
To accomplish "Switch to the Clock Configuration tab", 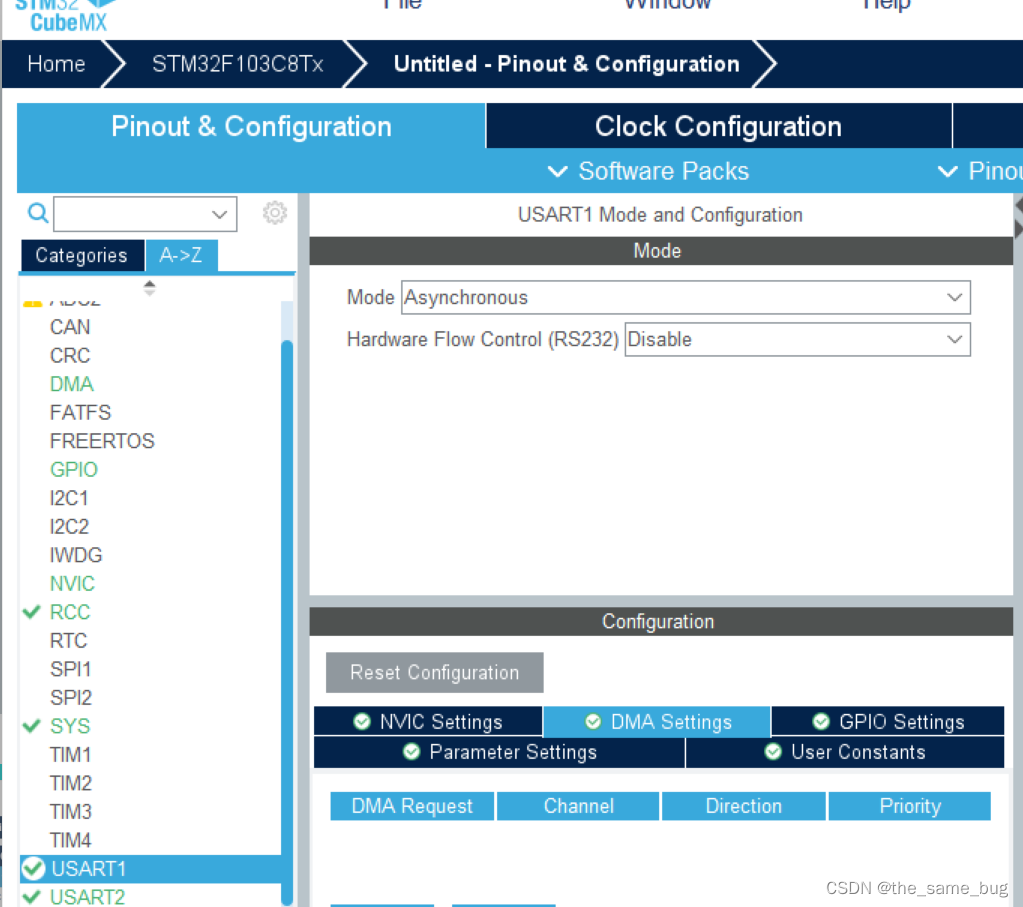I will click(x=718, y=126).
